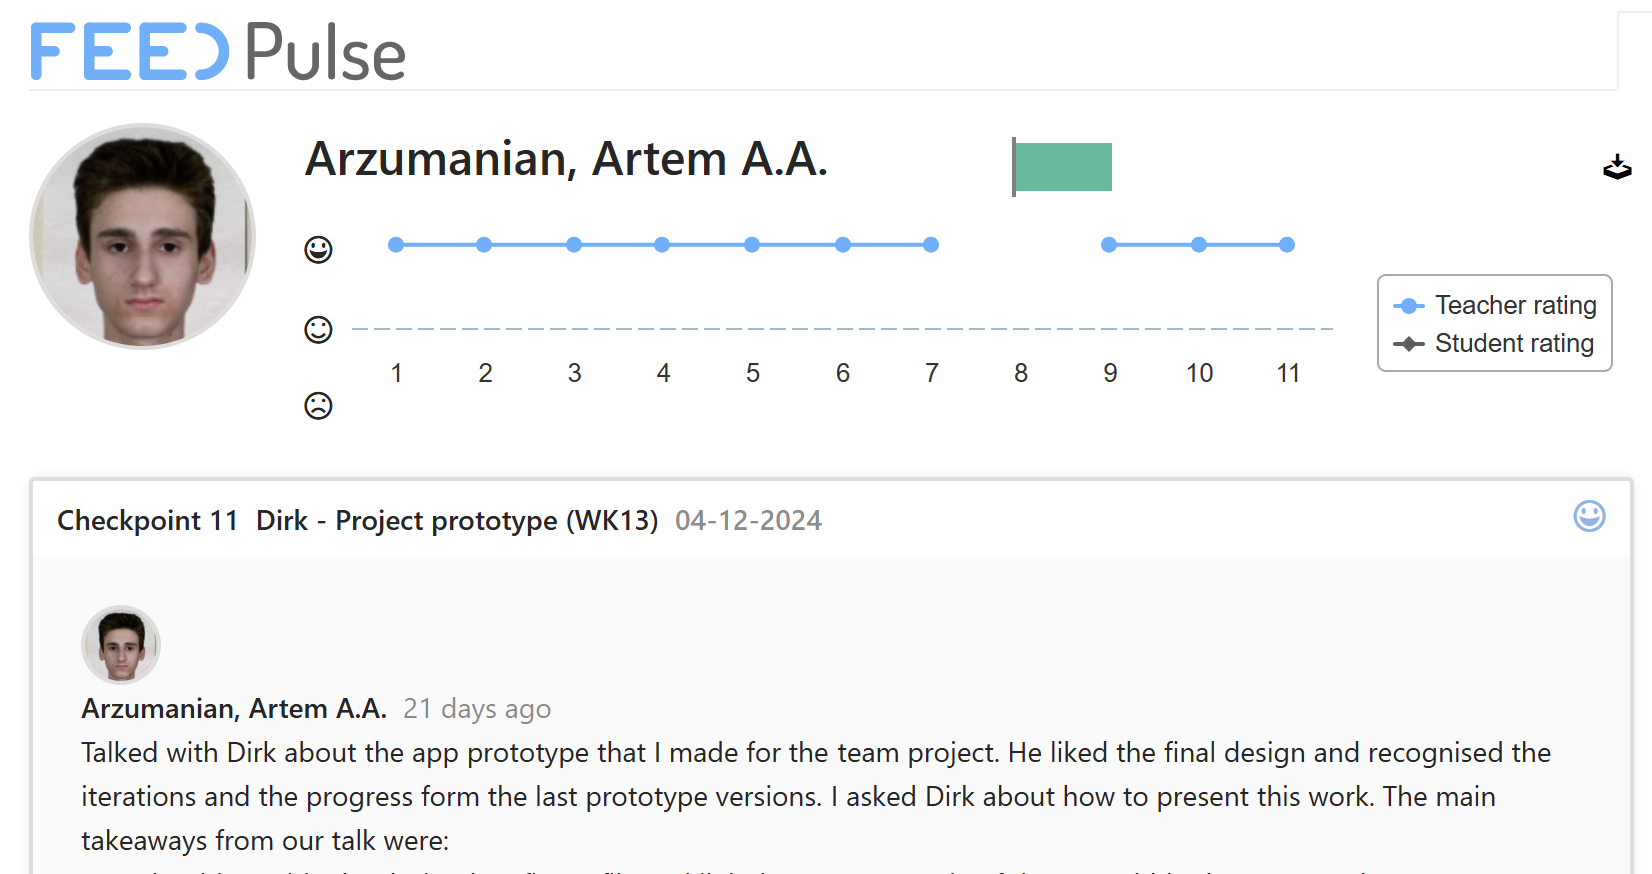Click the neutral smiley rating icon on chart
The height and width of the screenshot is (874, 1652).
point(318,329)
